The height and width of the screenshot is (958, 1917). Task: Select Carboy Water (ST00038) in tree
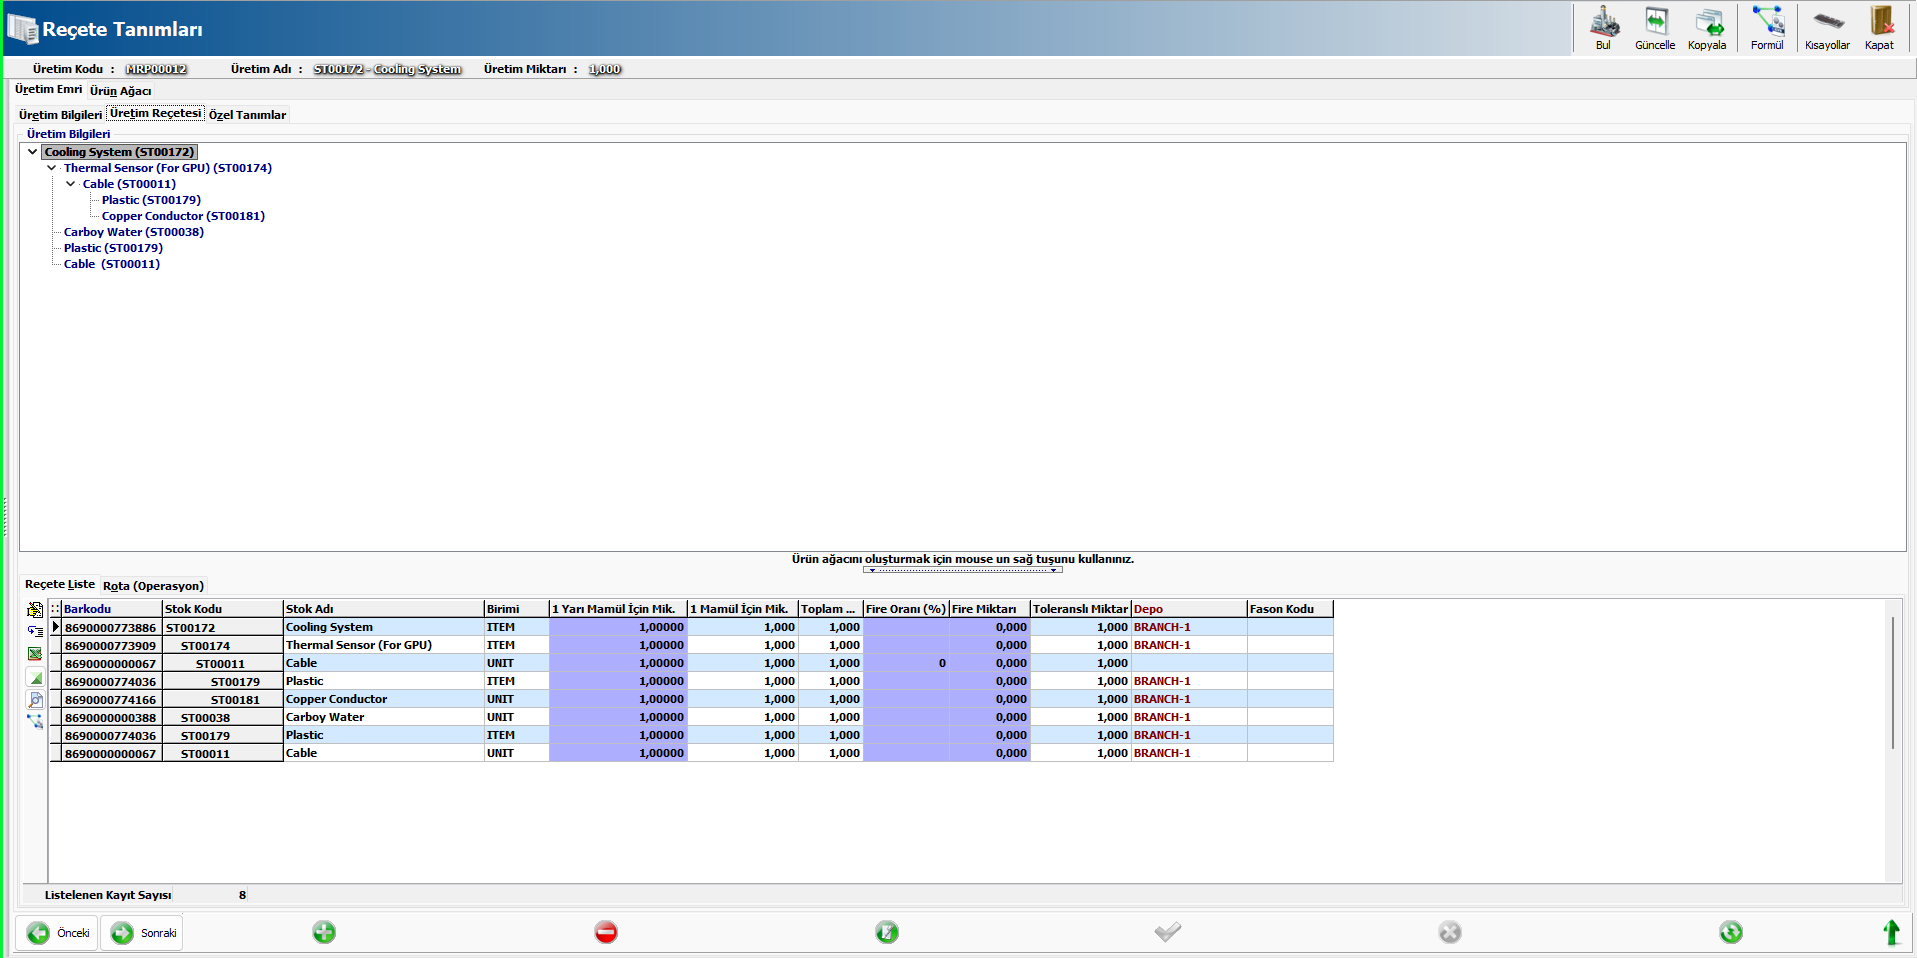pos(133,232)
